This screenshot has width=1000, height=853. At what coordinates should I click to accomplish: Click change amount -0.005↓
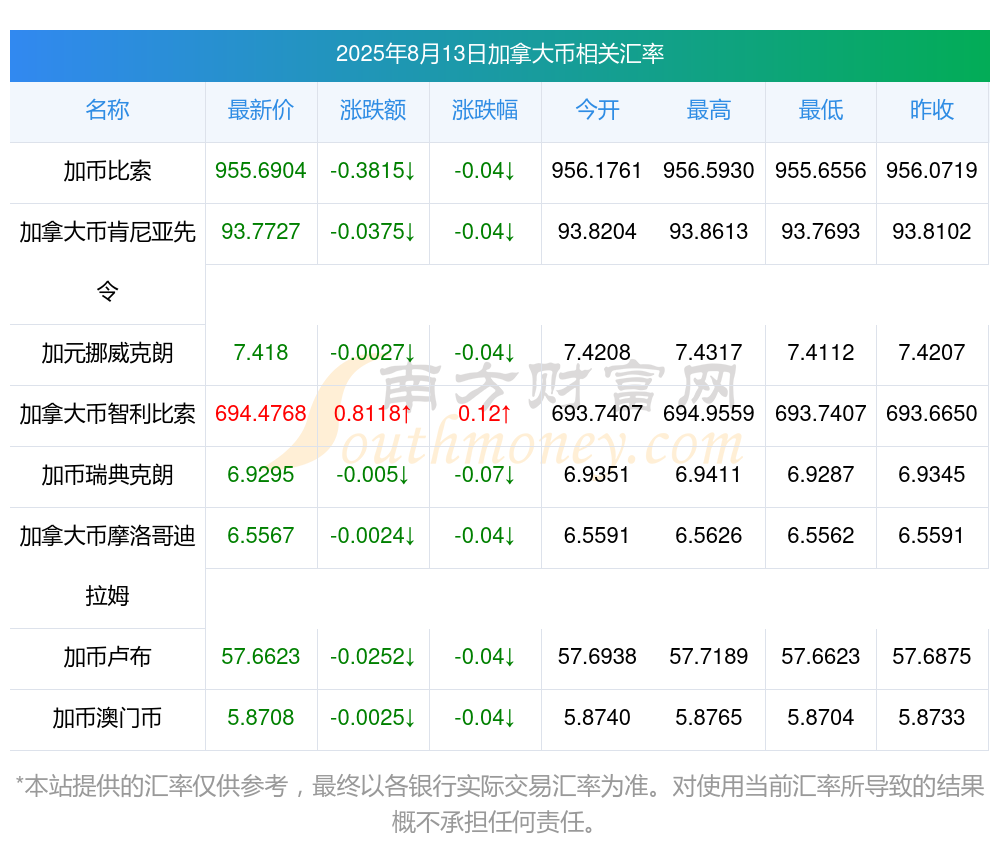(x=373, y=475)
